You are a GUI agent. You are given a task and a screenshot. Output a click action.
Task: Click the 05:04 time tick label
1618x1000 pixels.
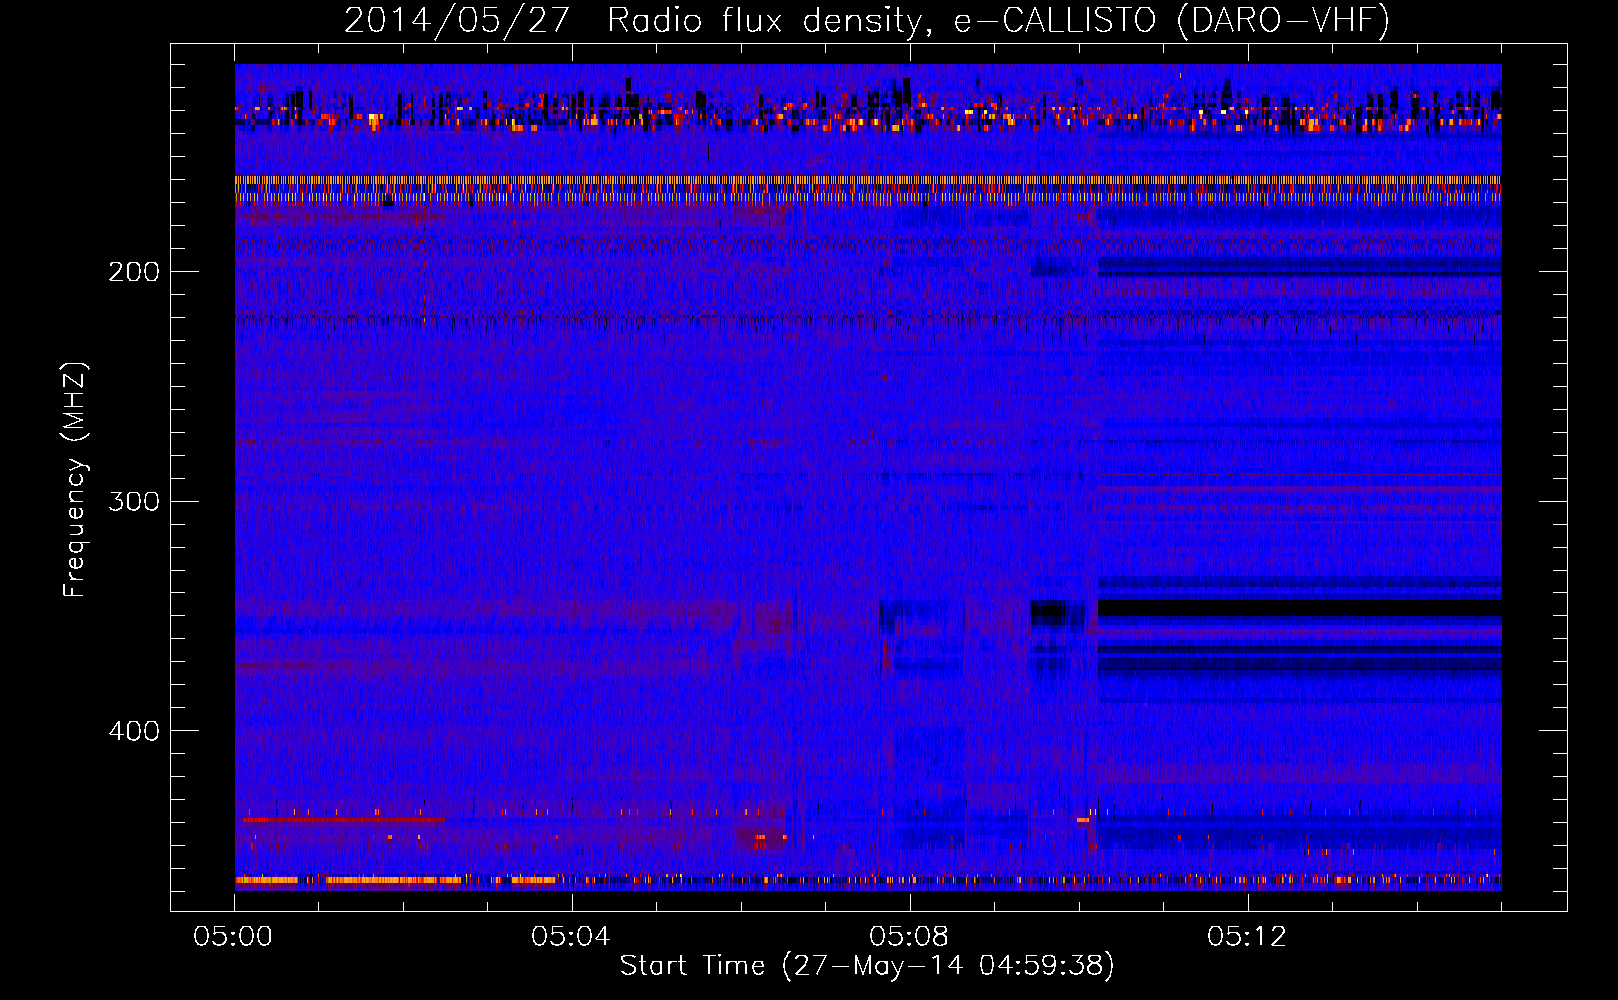(571, 936)
